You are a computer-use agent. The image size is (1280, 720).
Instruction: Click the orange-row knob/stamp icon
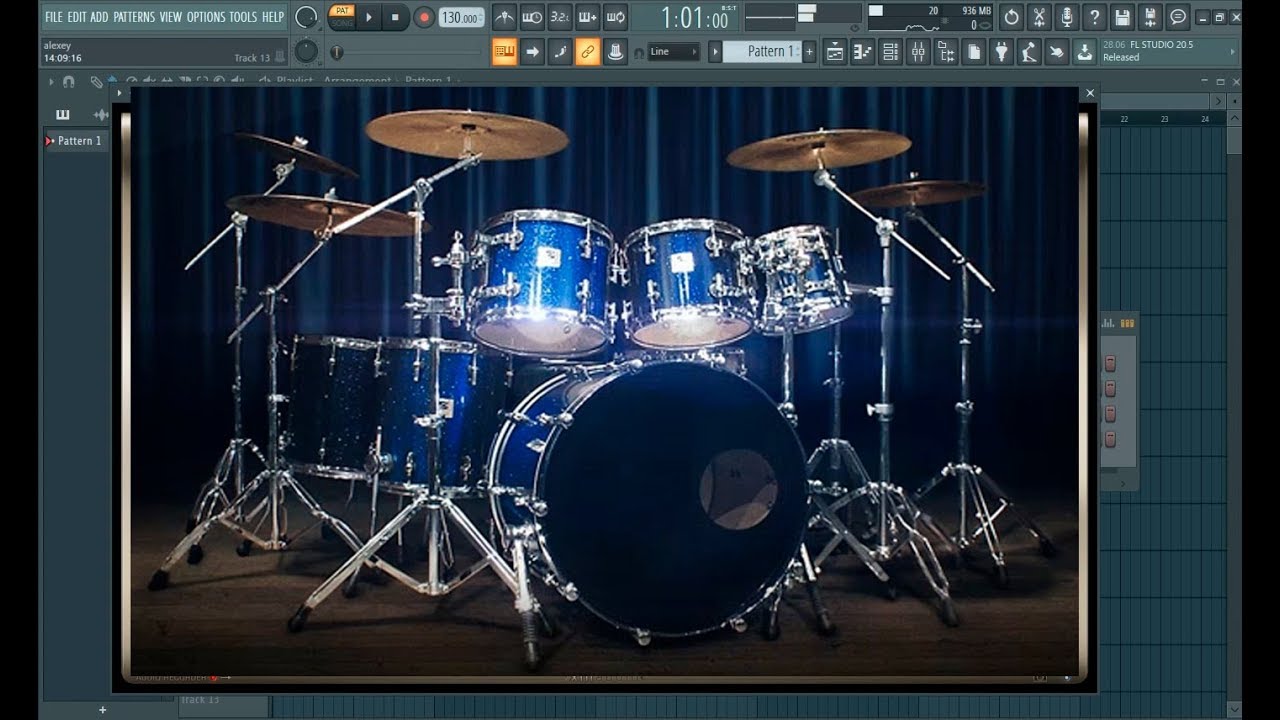[616, 52]
